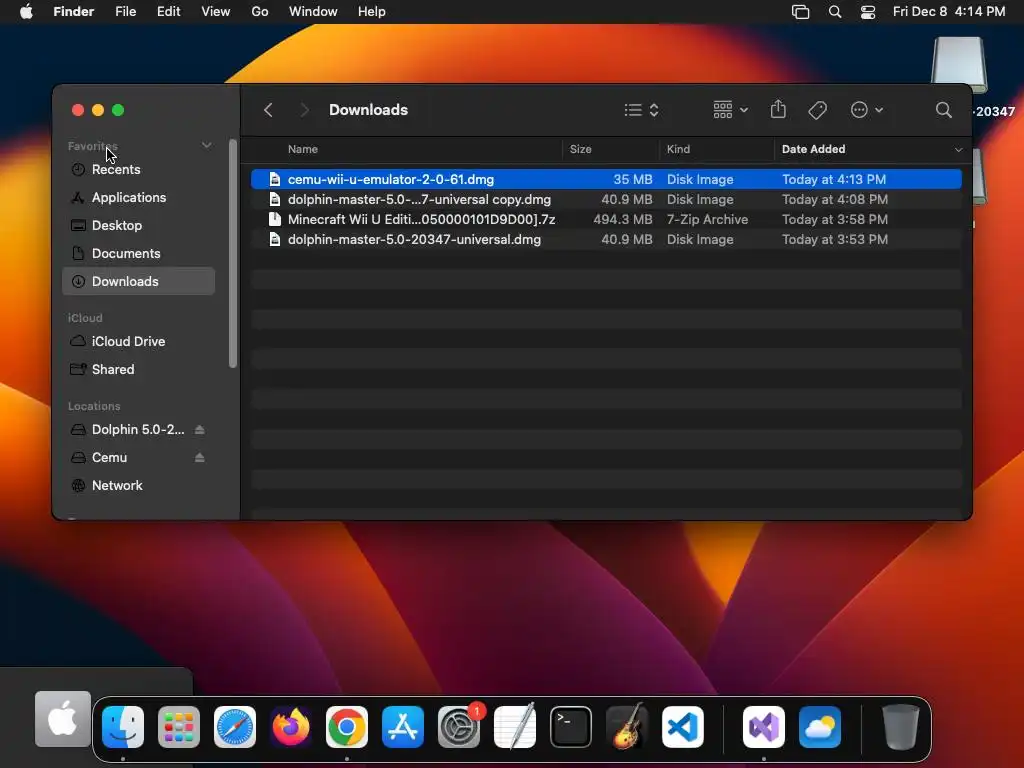Click the sidebar scrollbar

tap(232, 253)
